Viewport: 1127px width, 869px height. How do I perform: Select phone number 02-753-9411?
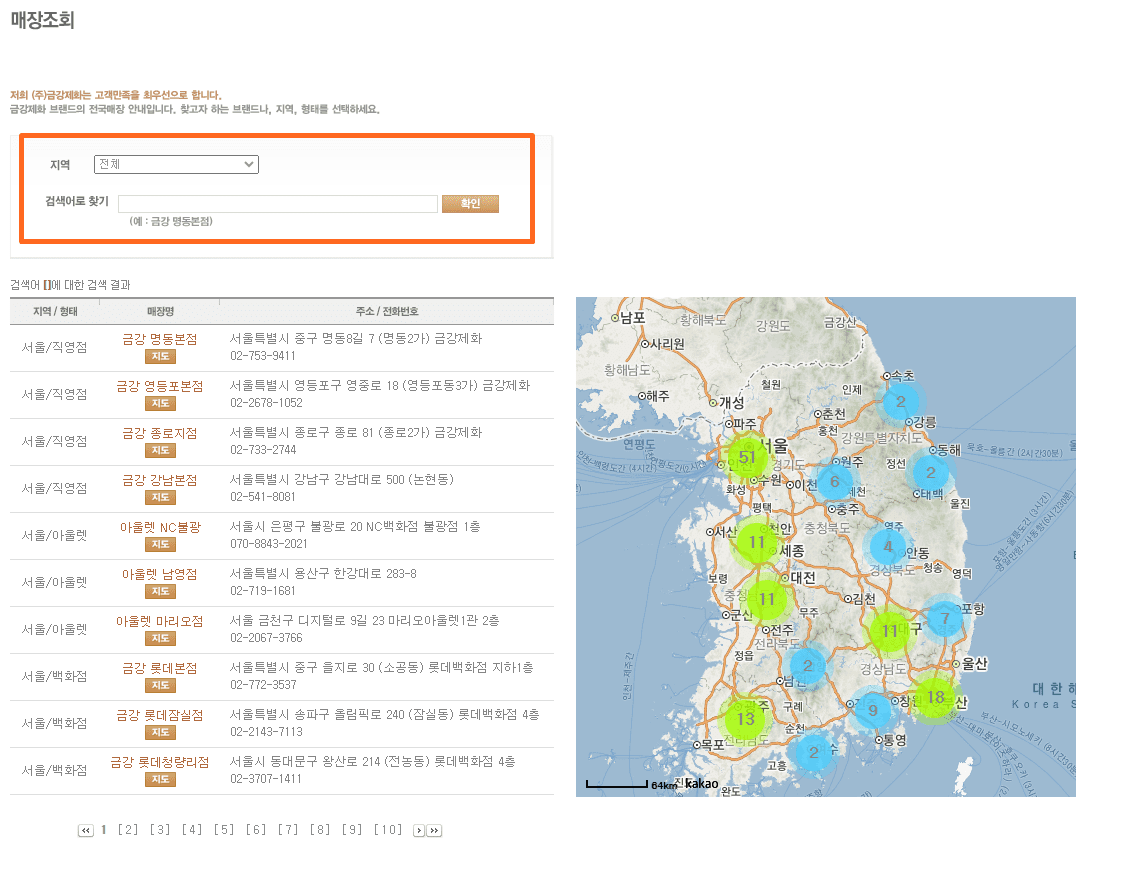(x=262, y=356)
